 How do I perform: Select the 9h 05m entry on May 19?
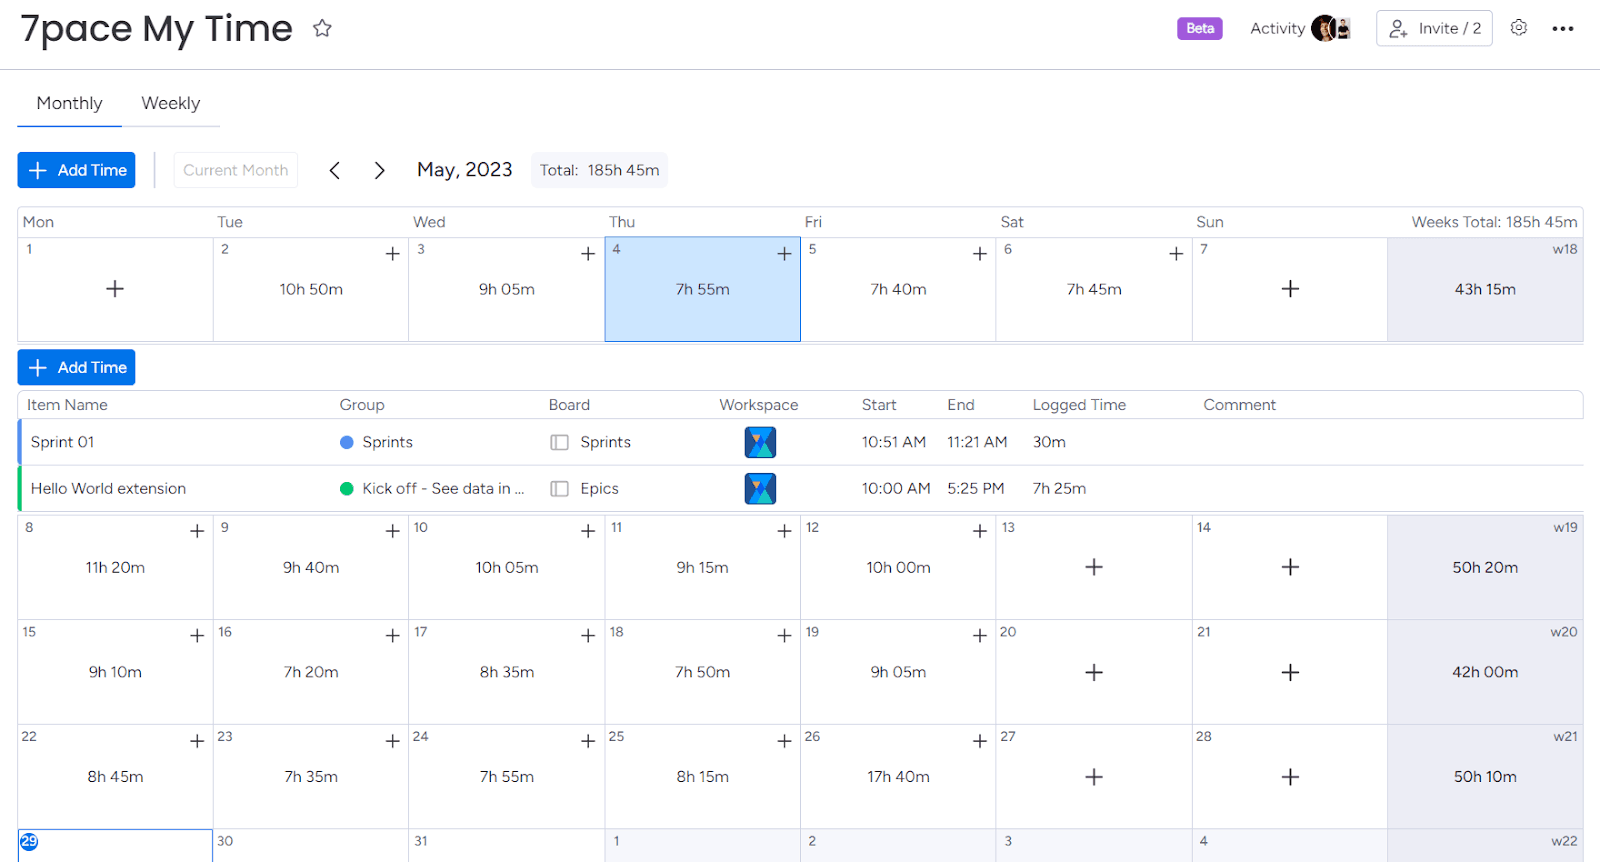click(x=898, y=673)
